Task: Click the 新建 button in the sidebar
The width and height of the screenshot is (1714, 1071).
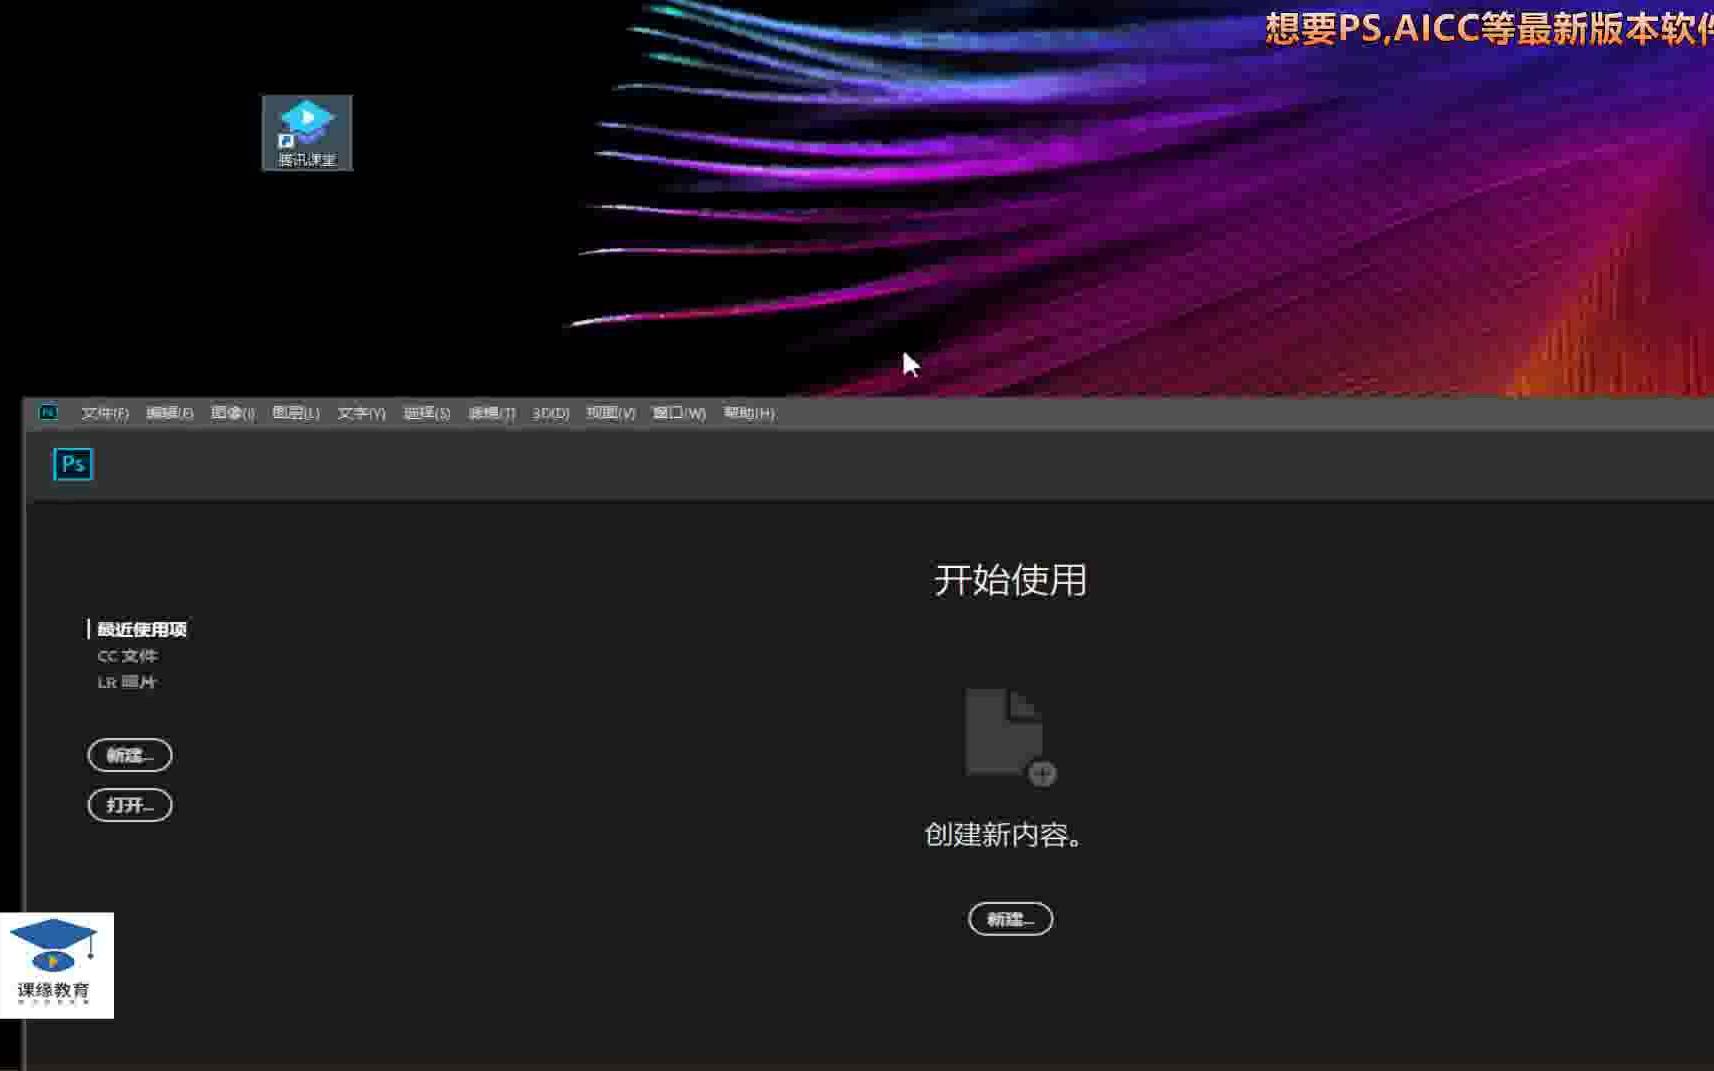Action: (x=129, y=755)
